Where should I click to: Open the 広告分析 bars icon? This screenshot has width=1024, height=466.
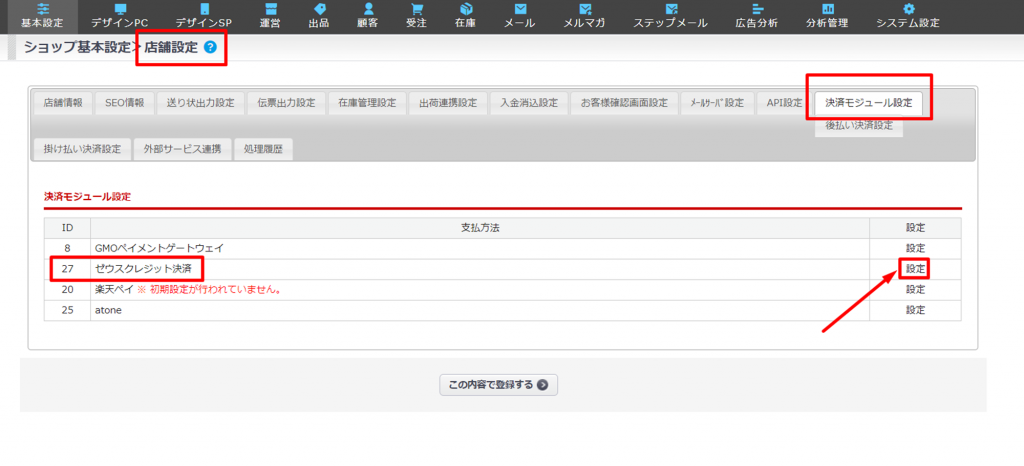point(757,9)
